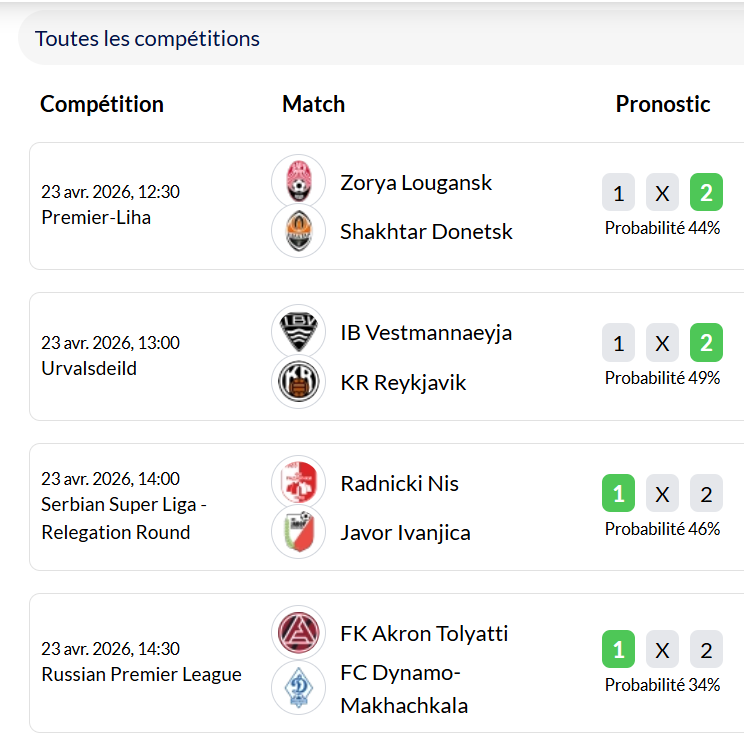Select prediction 1 for Zorya Lougansk match
This screenshot has height=734, width=744.
(618, 193)
